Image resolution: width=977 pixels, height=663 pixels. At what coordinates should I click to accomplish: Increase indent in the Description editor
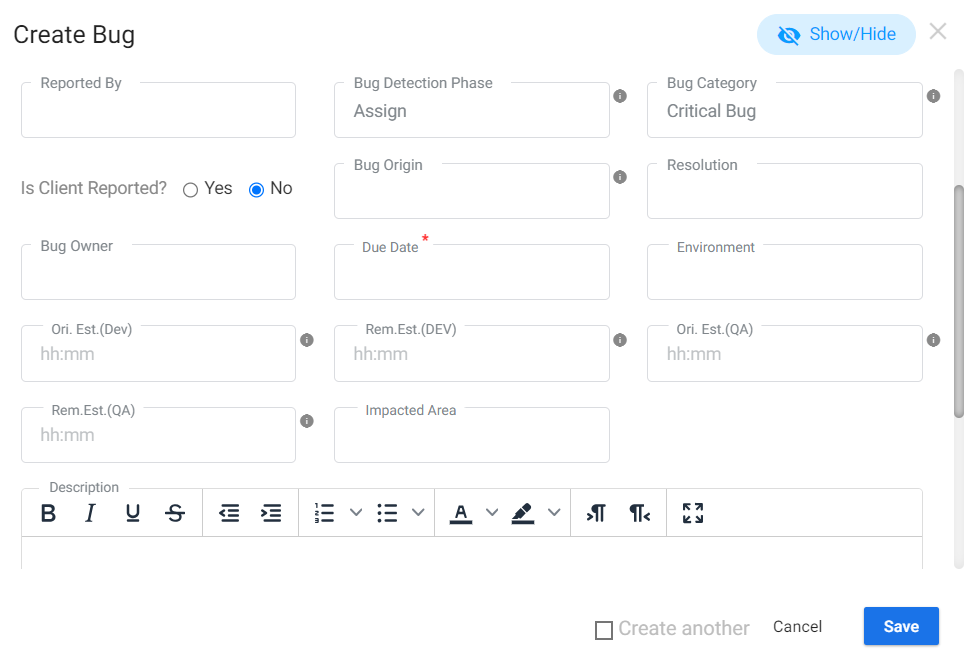tap(271, 513)
